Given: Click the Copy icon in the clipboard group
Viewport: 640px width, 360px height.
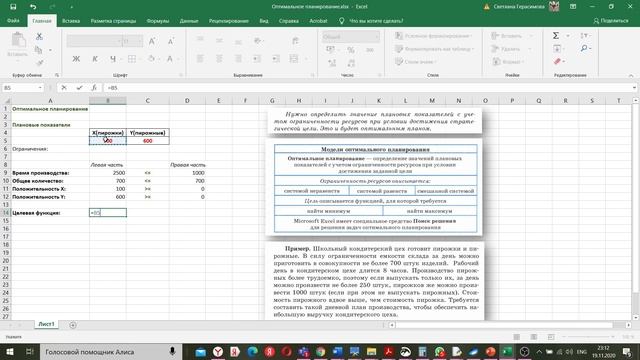Looking at the screenshot, I should (39, 50).
